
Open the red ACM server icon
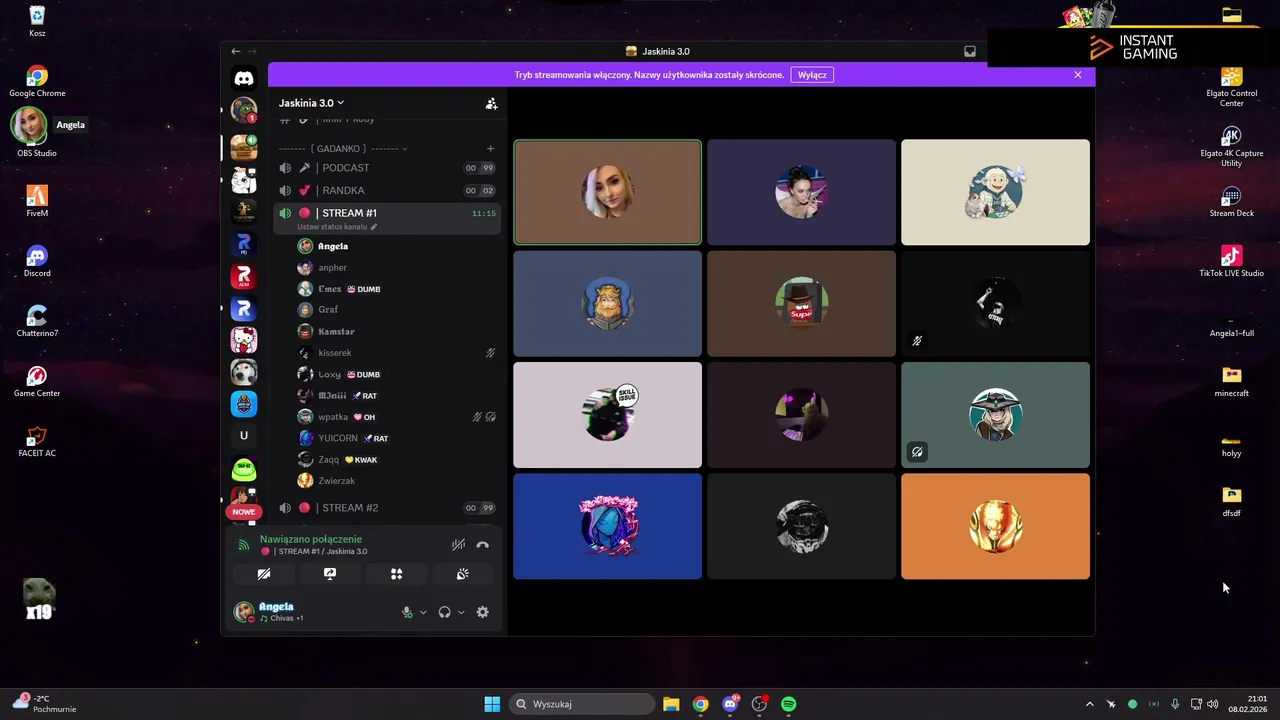tap(244, 276)
